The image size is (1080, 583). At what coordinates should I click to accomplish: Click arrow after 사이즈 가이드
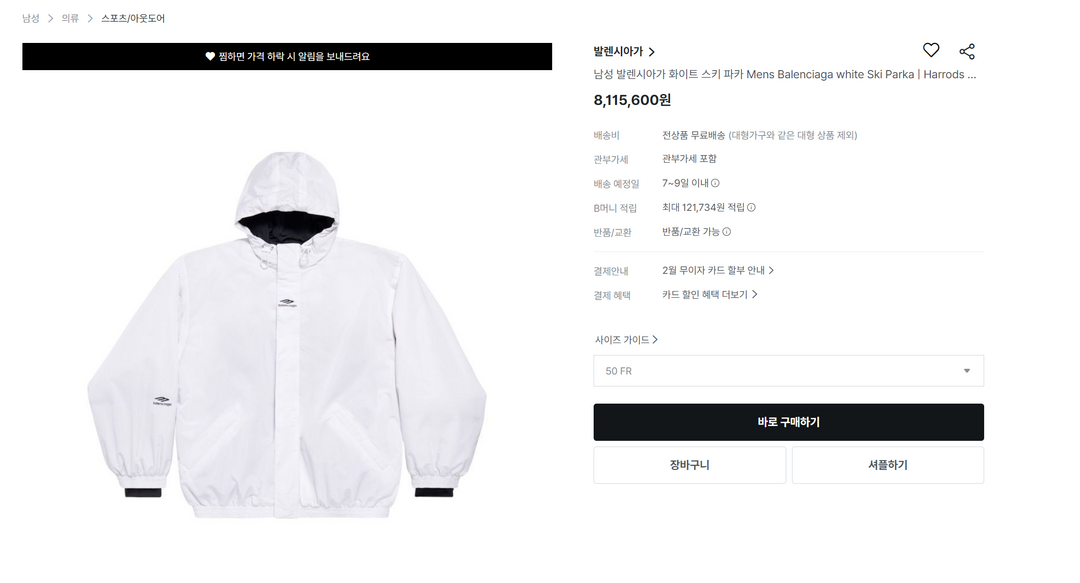coord(655,340)
